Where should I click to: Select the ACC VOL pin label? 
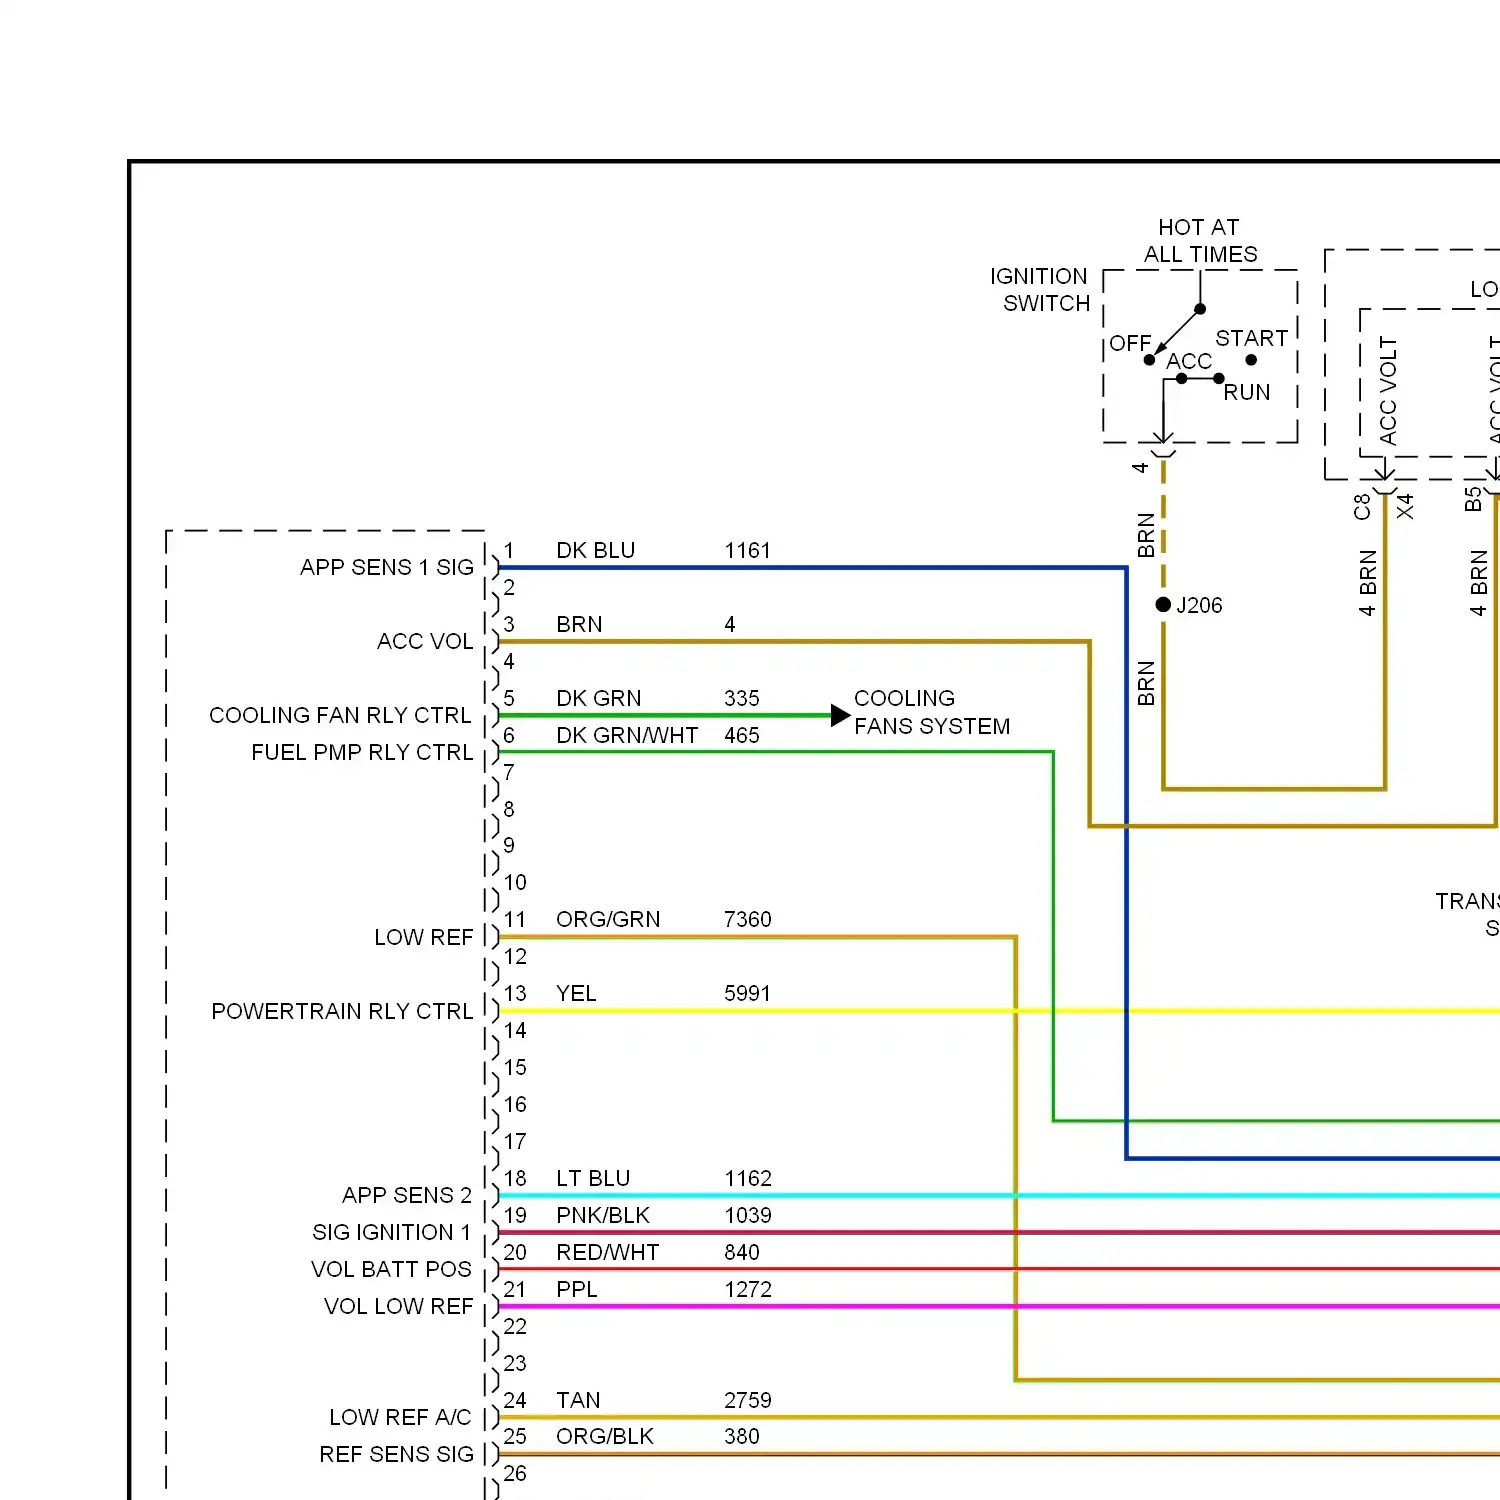[x=424, y=641]
